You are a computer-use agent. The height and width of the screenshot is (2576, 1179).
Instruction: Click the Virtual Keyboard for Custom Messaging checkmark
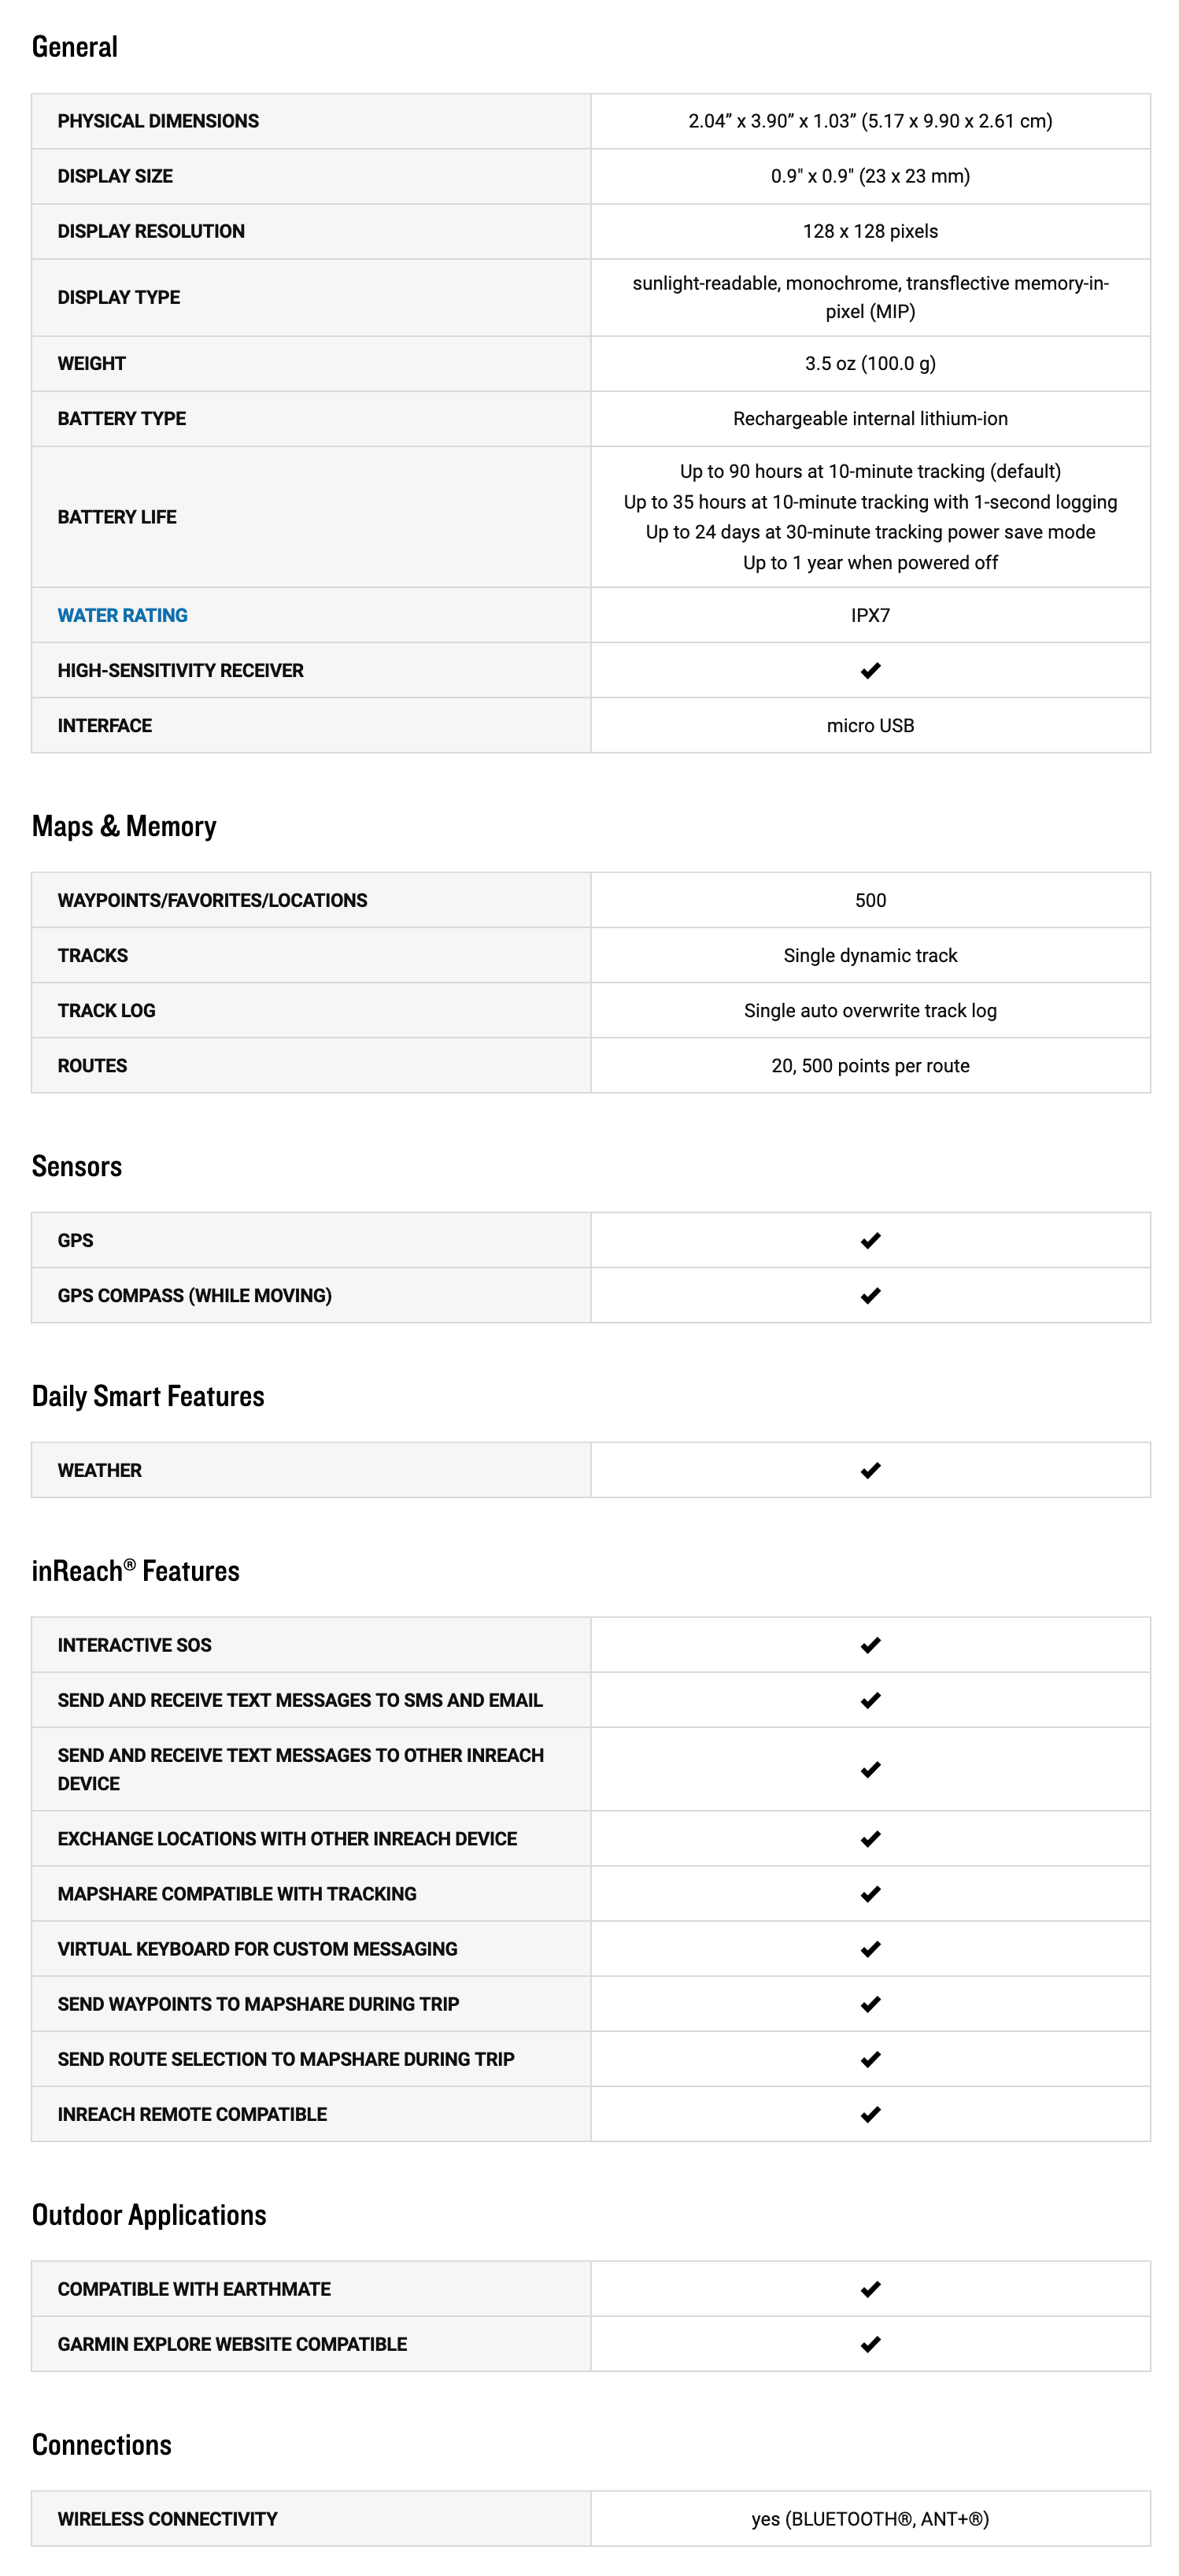click(x=870, y=1949)
